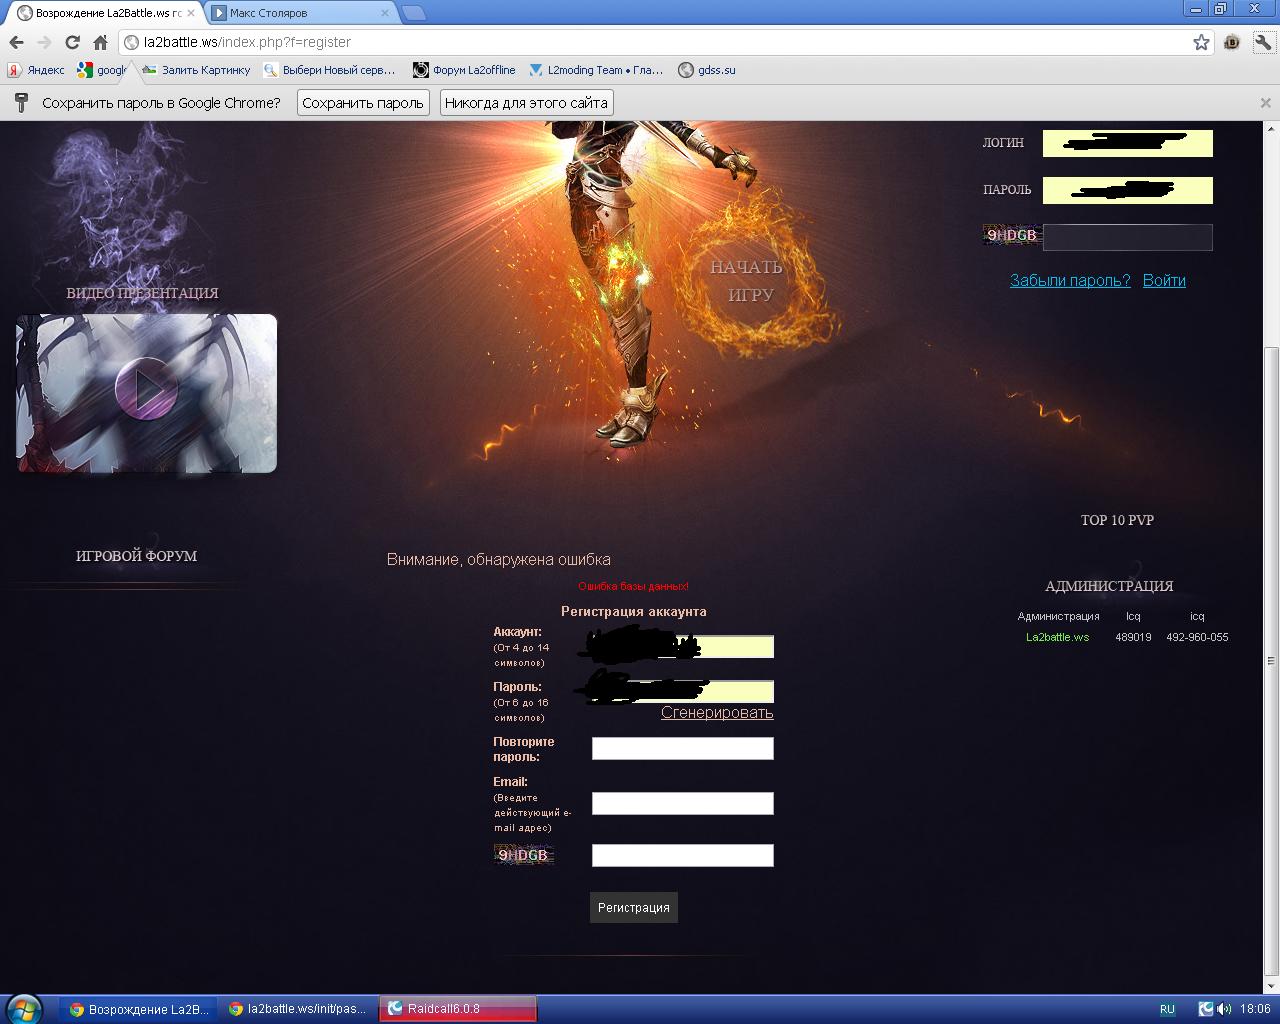Open the Выбери Новый серв... bookmark
Image resolution: width=1280 pixels, height=1024 pixels.
point(330,70)
